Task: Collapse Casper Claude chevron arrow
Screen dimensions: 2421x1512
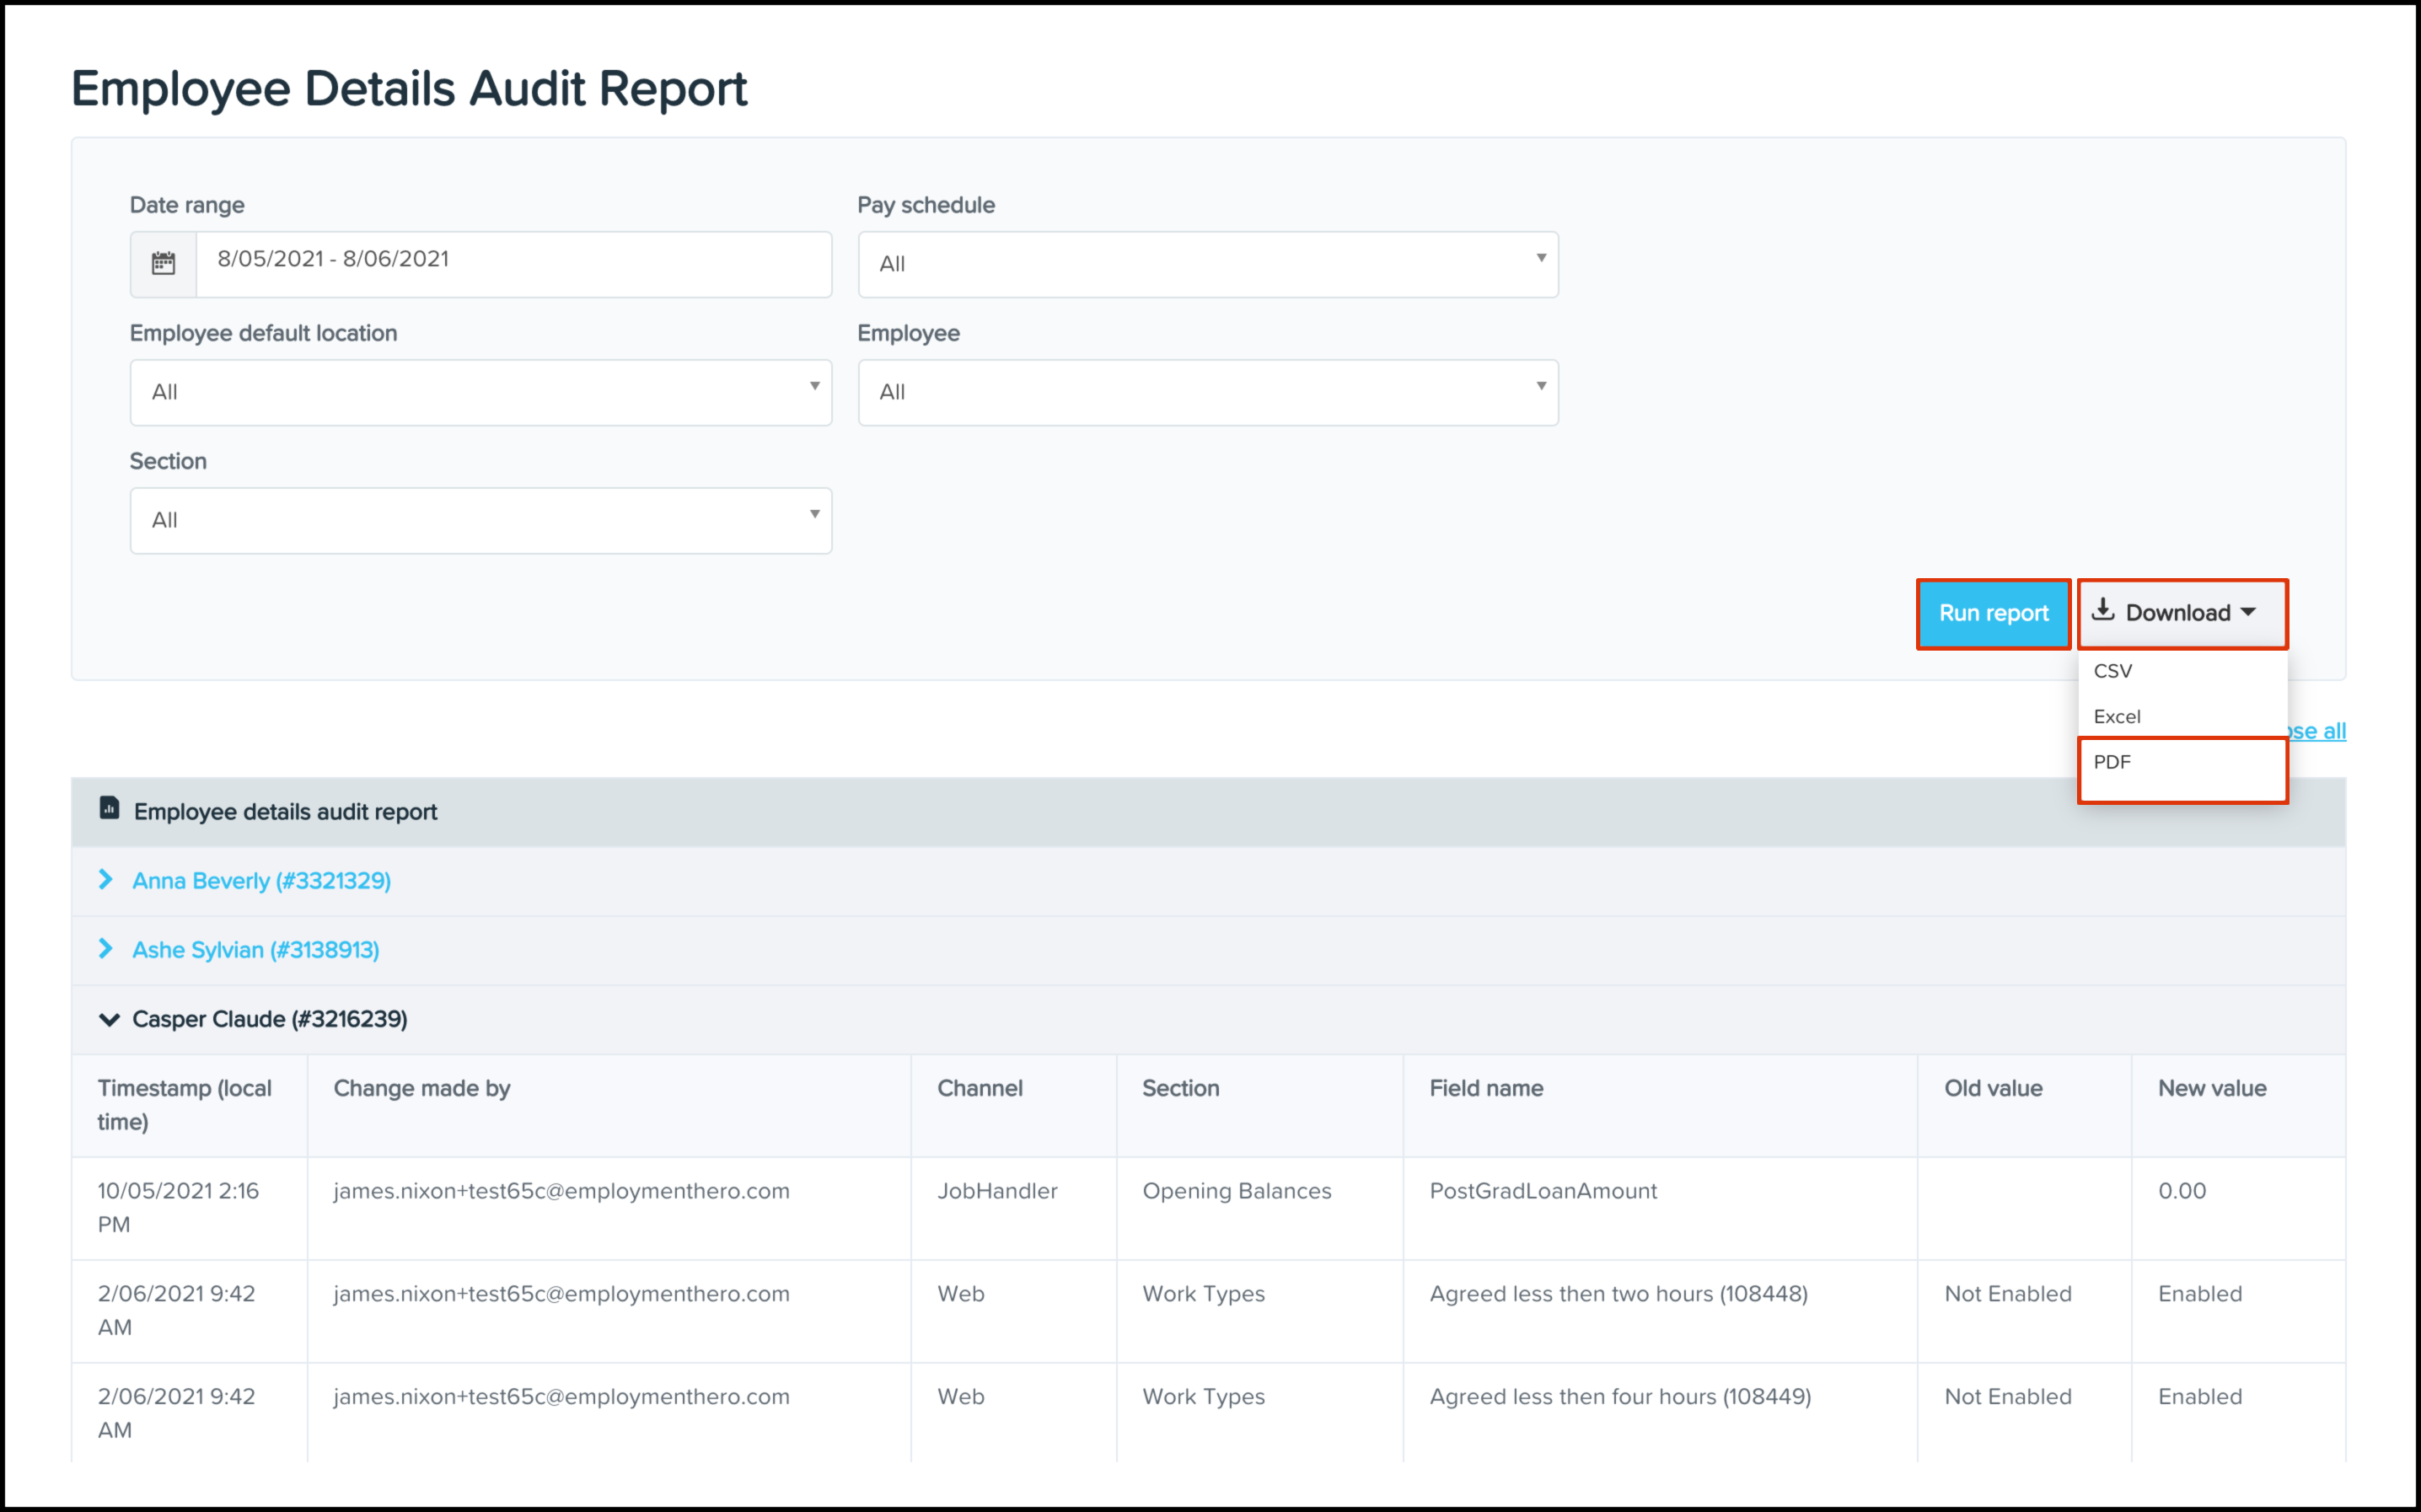Action: pyautogui.click(x=109, y=1019)
